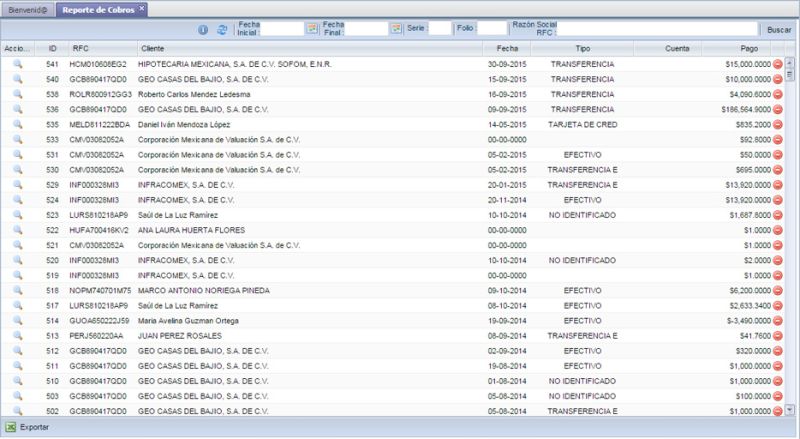Click the Excel export icon
This screenshot has width=800, height=439.
[x=10, y=427]
